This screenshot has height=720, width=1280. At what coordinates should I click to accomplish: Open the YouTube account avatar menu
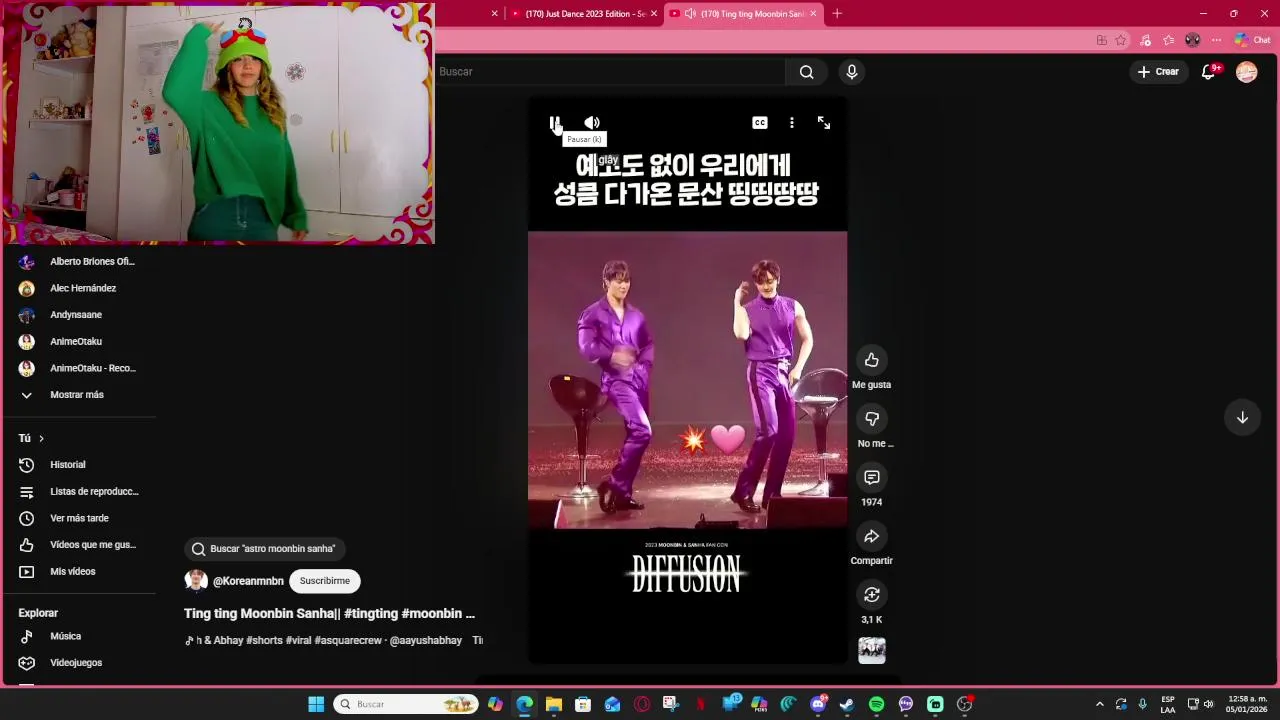click(x=1246, y=72)
